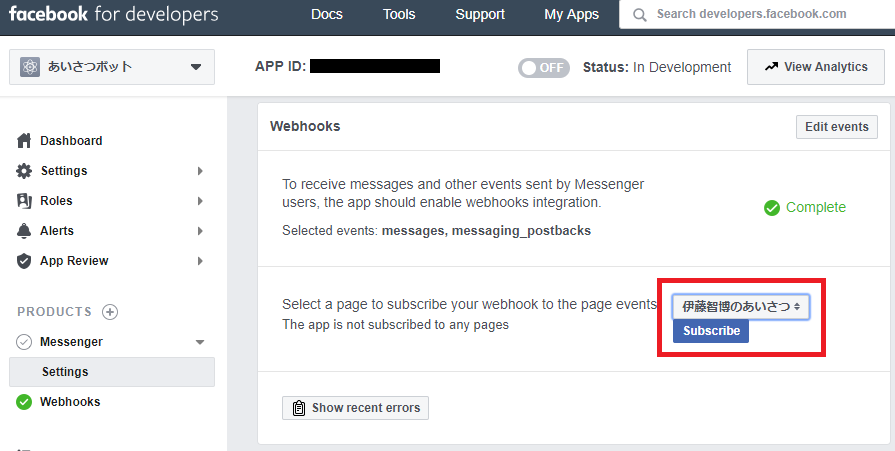Click the APP ID label
The image size is (895, 451).
tap(280, 66)
